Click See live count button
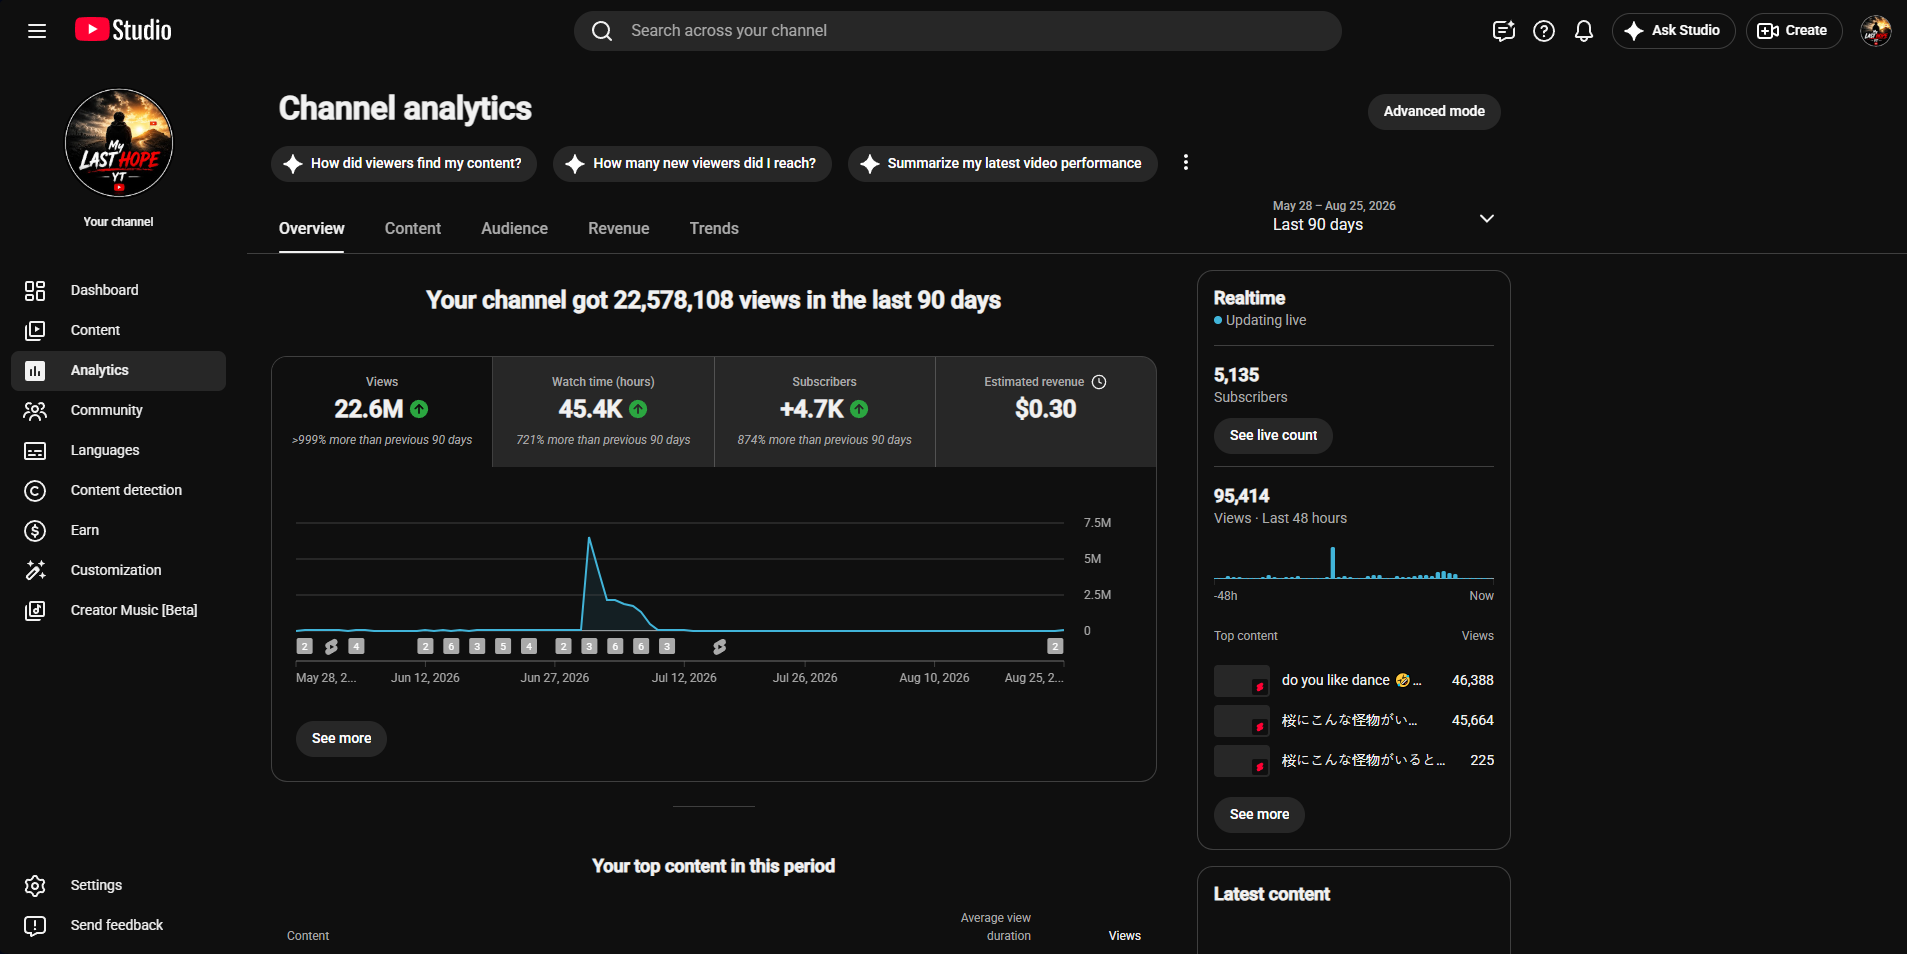The image size is (1907, 954). point(1273,436)
